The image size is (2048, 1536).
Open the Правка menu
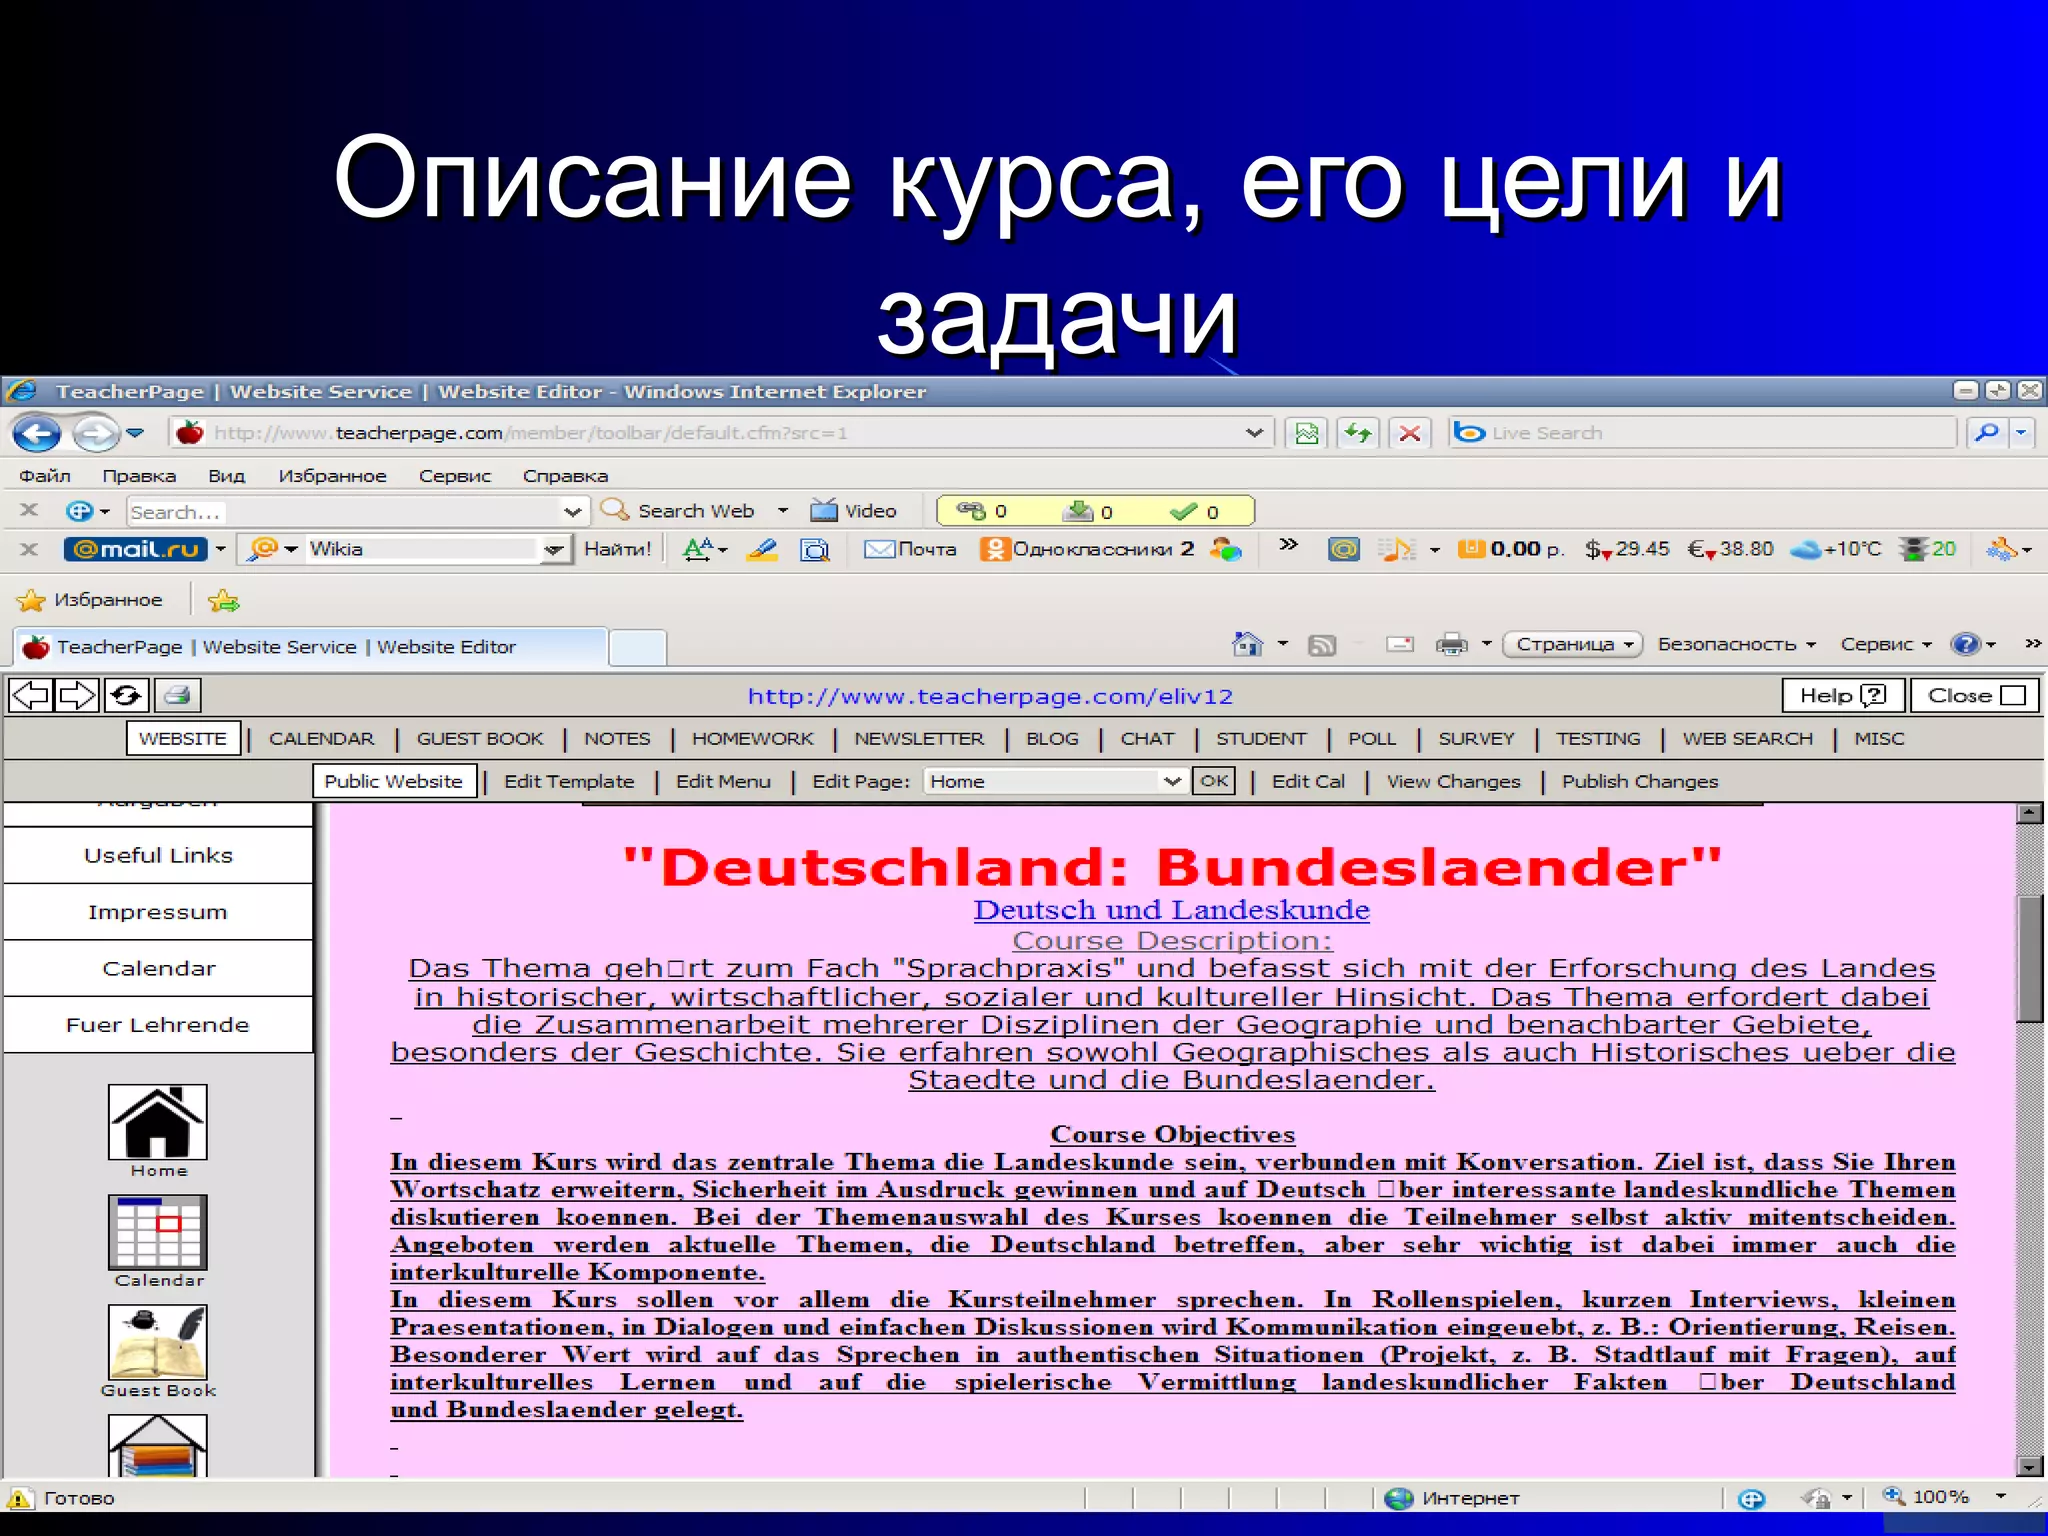pyautogui.click(x=139, y=476)
